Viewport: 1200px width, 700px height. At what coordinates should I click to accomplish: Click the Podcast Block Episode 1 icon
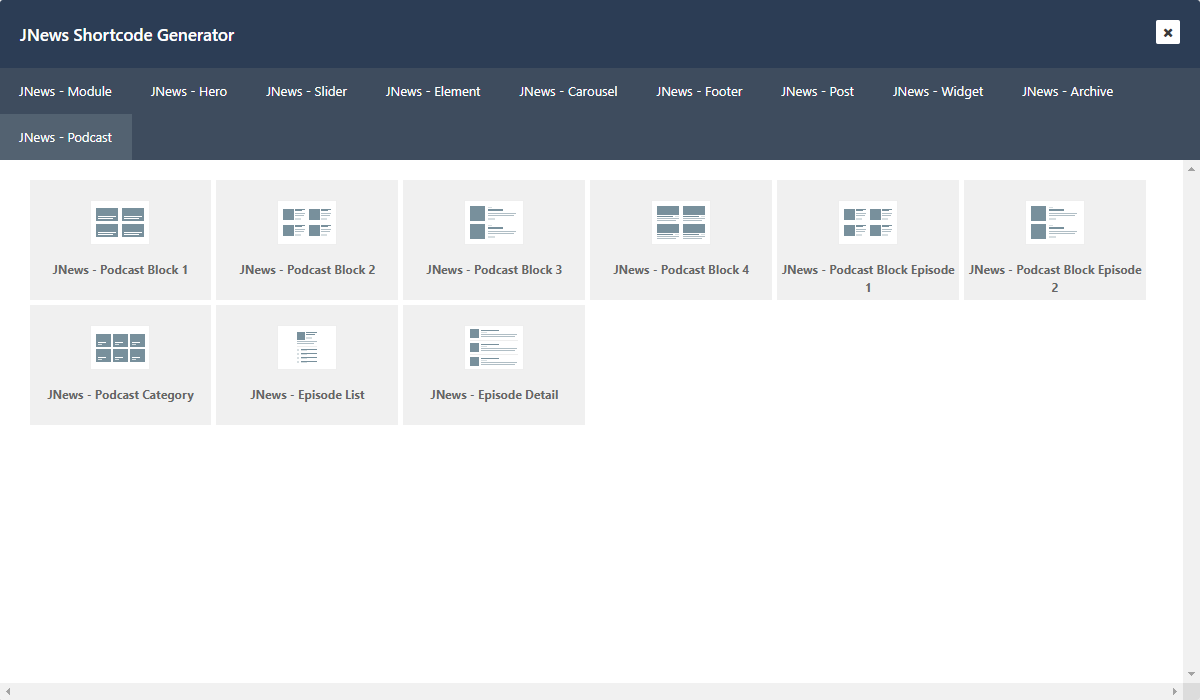pyautogui.click(x=868, y=222)
